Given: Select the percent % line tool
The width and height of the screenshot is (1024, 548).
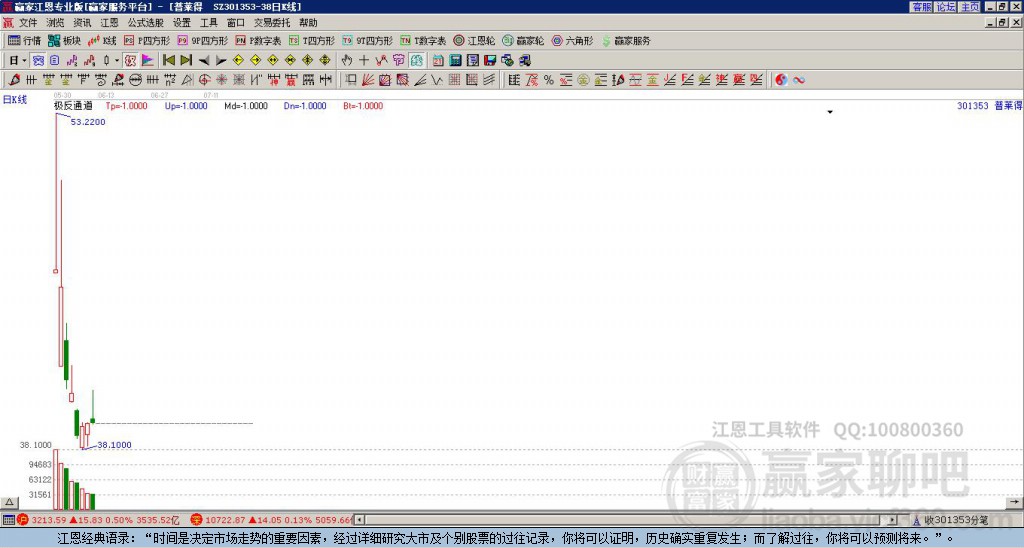Looking at the screenshot, I should [x=549, y=80].
